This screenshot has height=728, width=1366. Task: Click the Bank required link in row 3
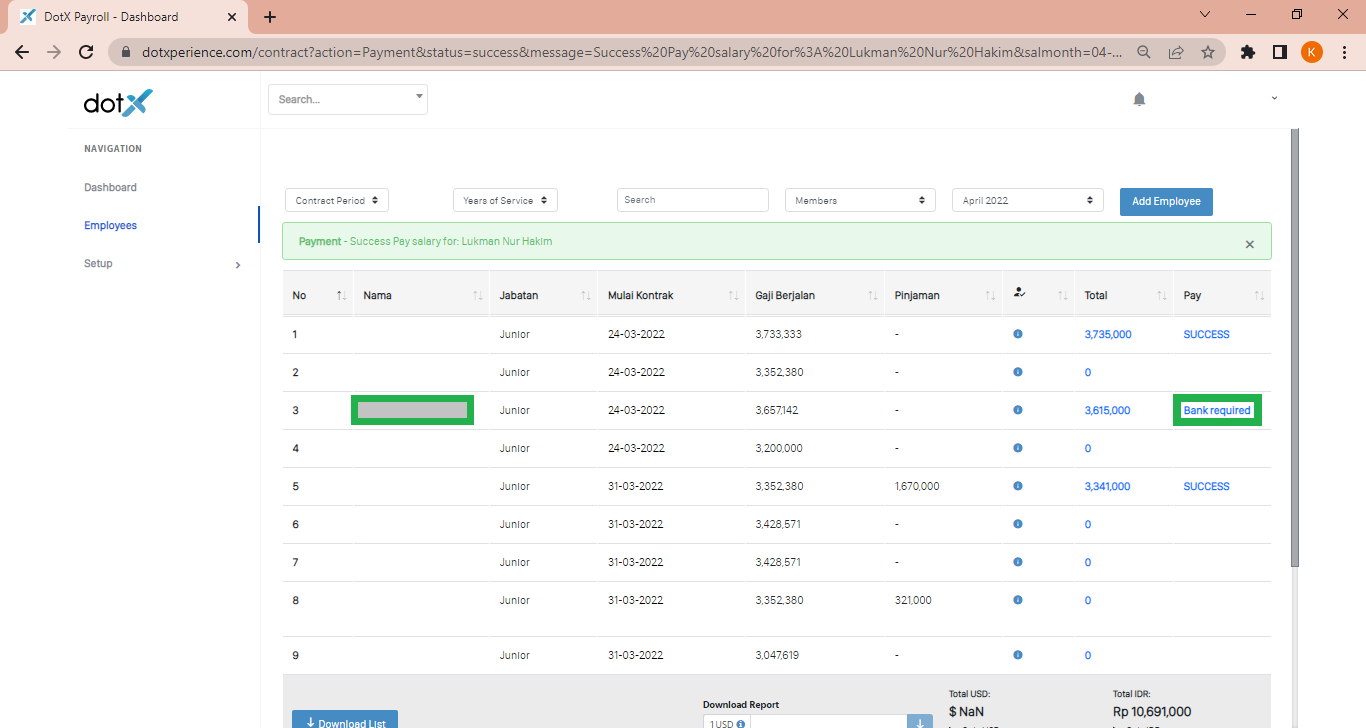point(1217,410)
